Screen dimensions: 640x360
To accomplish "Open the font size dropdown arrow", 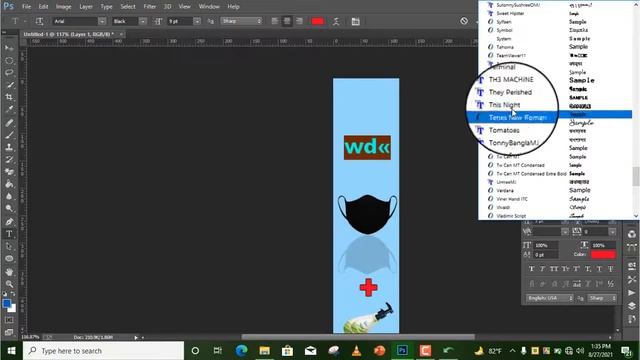I will [x=197, y=21].
